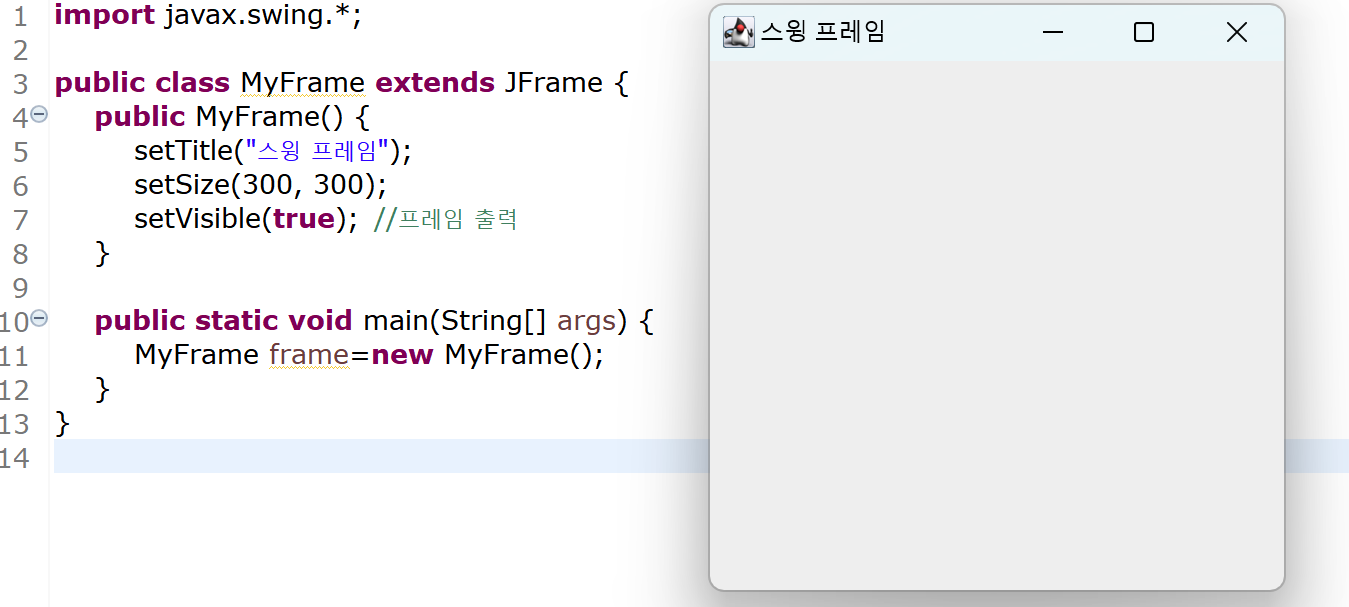This screenshot has height=607, width=1349.
Task: Place cursor on empty line 14
Action: pyautogui.click(x=380, y=456)
